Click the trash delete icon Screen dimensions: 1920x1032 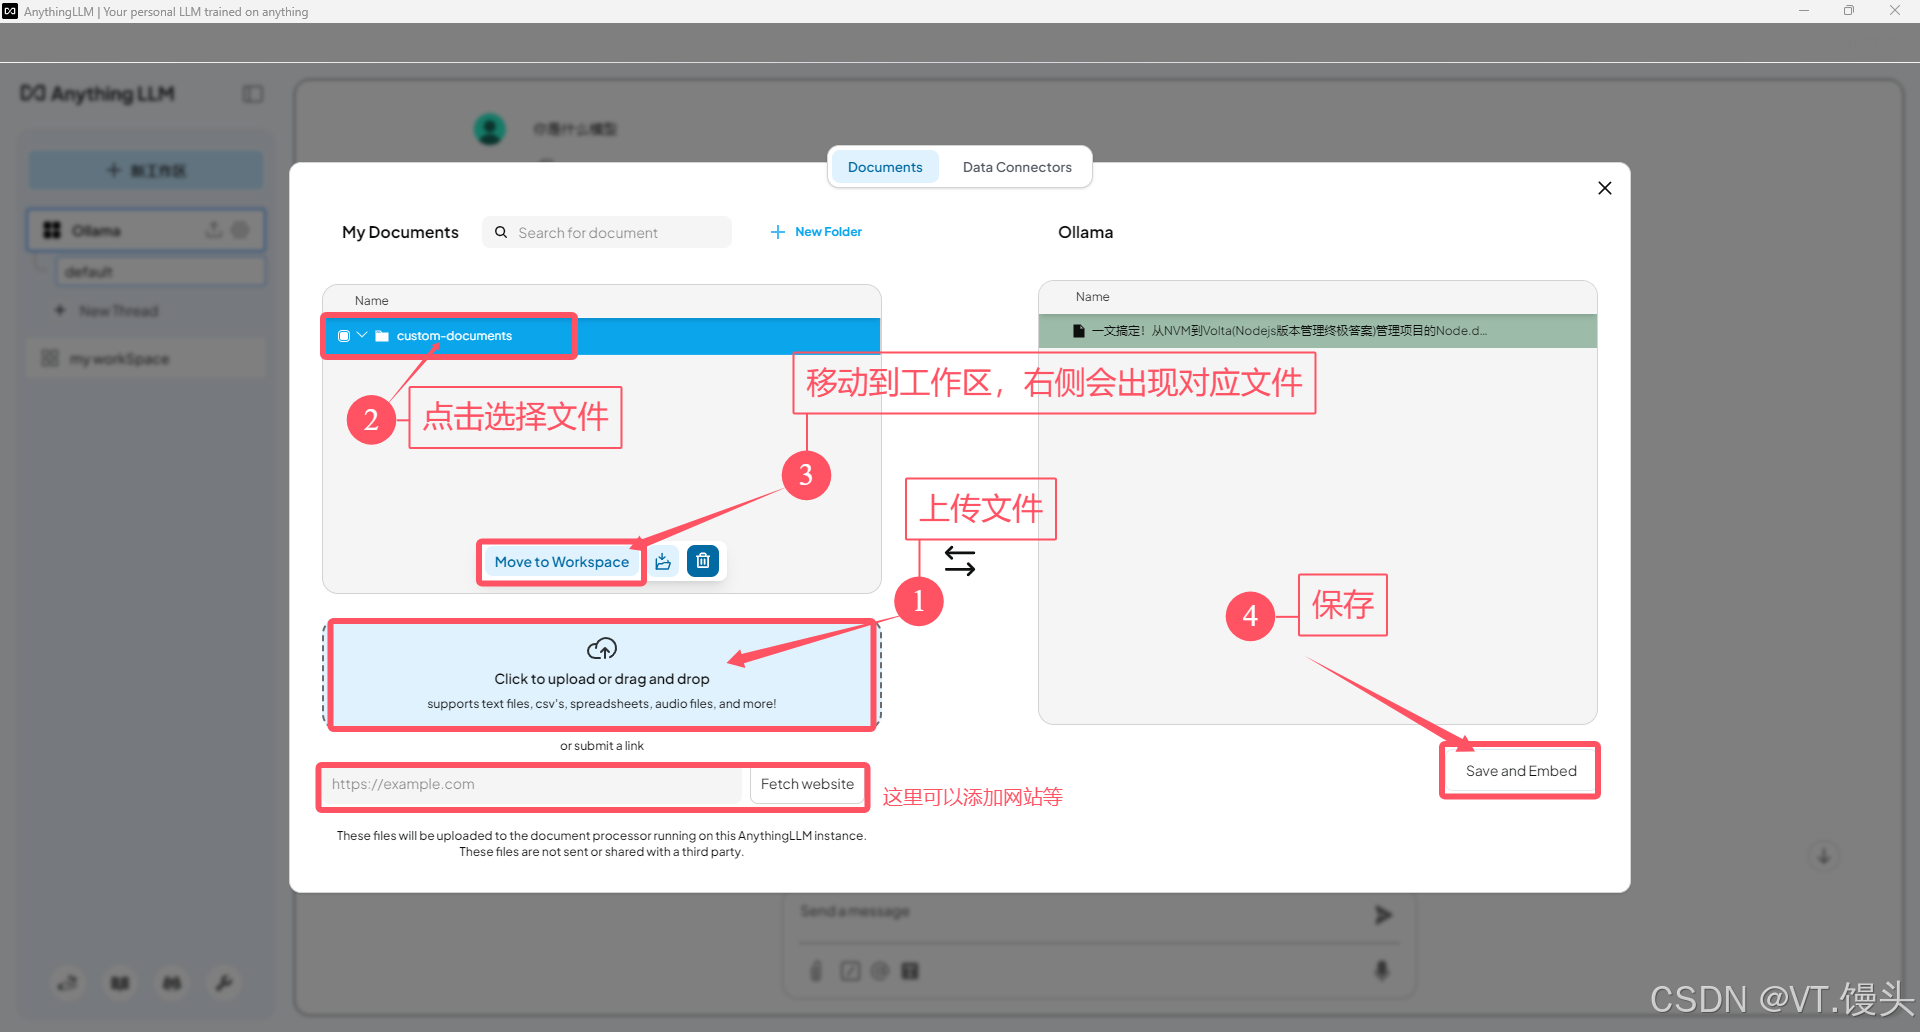(x=703, y=561)
